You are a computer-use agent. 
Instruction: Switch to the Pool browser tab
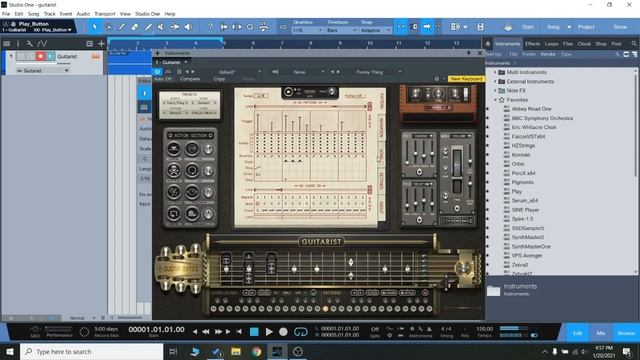click(x=616, y=44)
